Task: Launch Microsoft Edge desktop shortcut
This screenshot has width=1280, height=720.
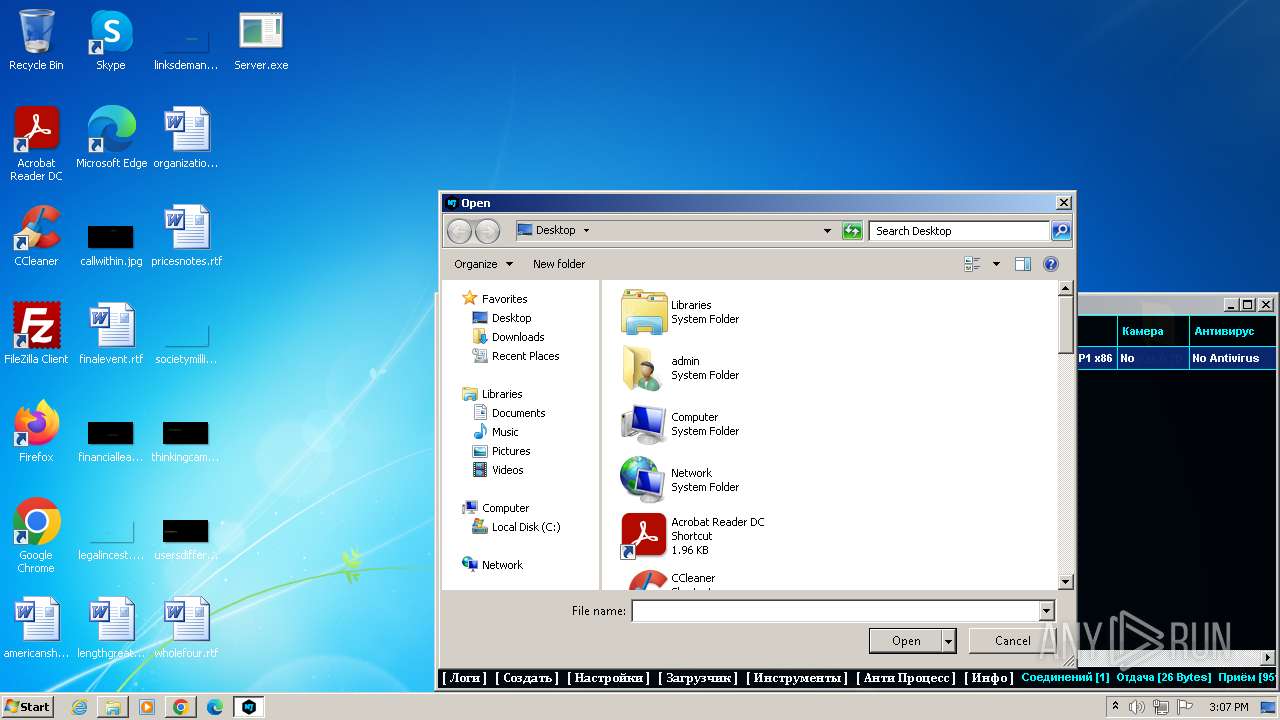Action: [x=111, y=138]
